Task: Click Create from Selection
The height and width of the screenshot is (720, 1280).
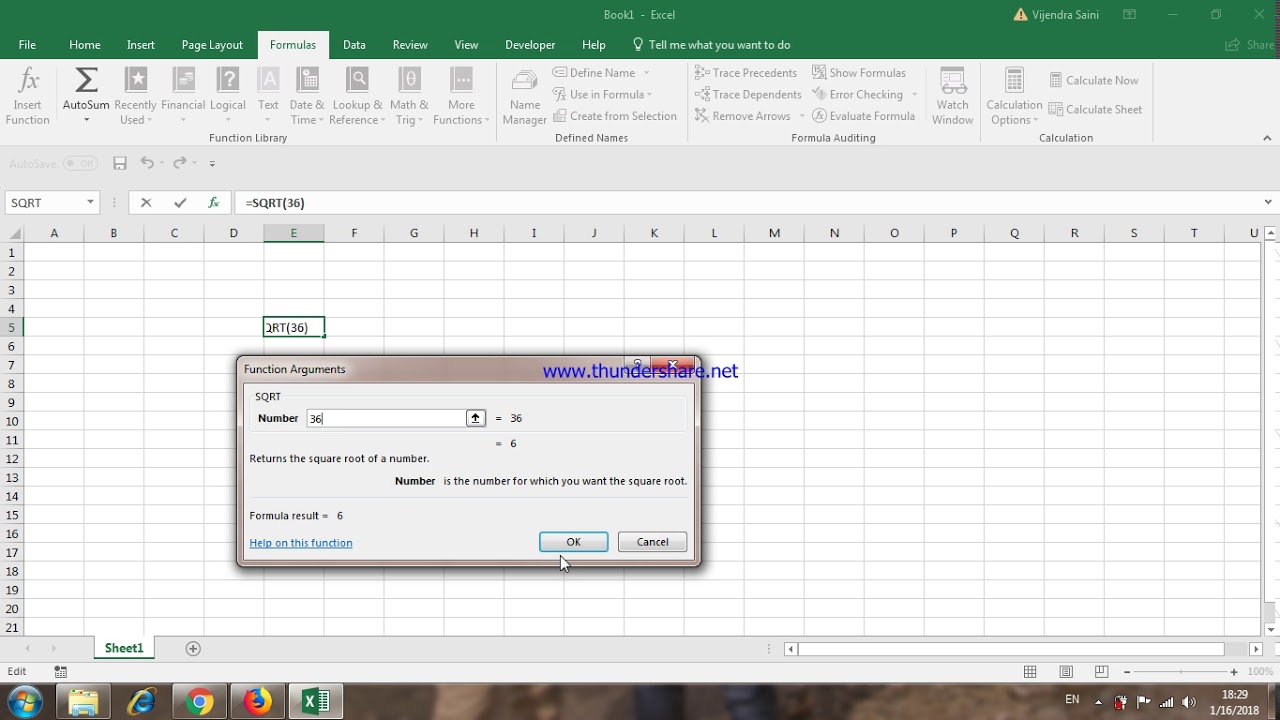Action: pyautogui.click(x=614, y=116)
